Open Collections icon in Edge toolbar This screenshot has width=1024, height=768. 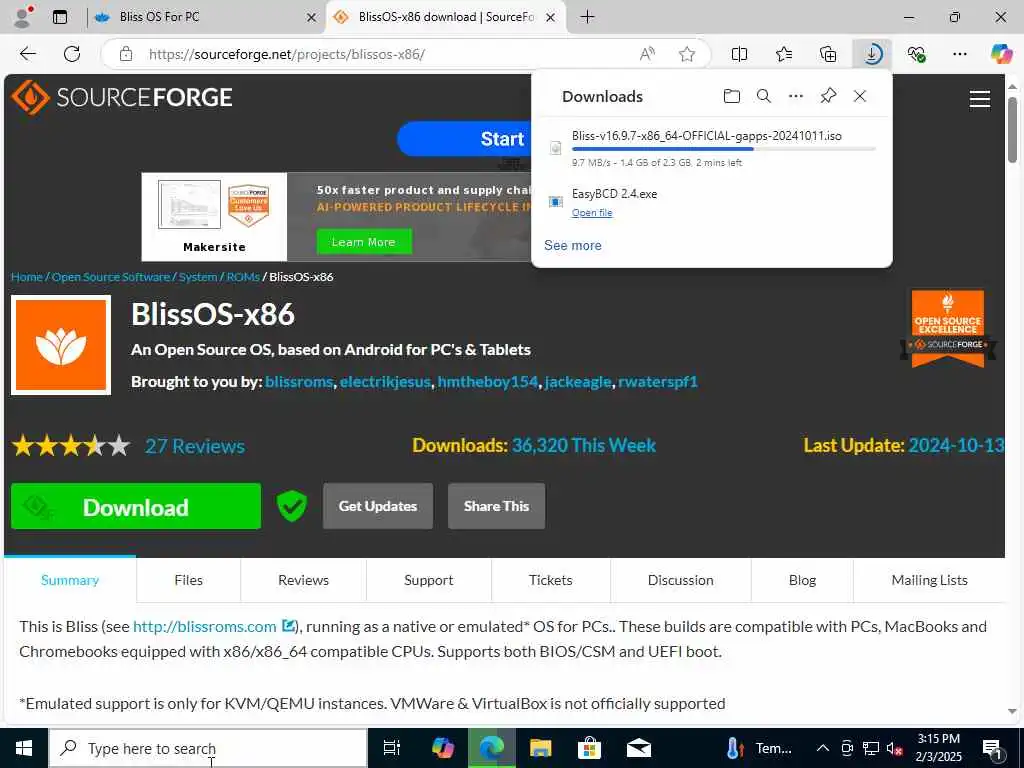click(x=828, y=54)
